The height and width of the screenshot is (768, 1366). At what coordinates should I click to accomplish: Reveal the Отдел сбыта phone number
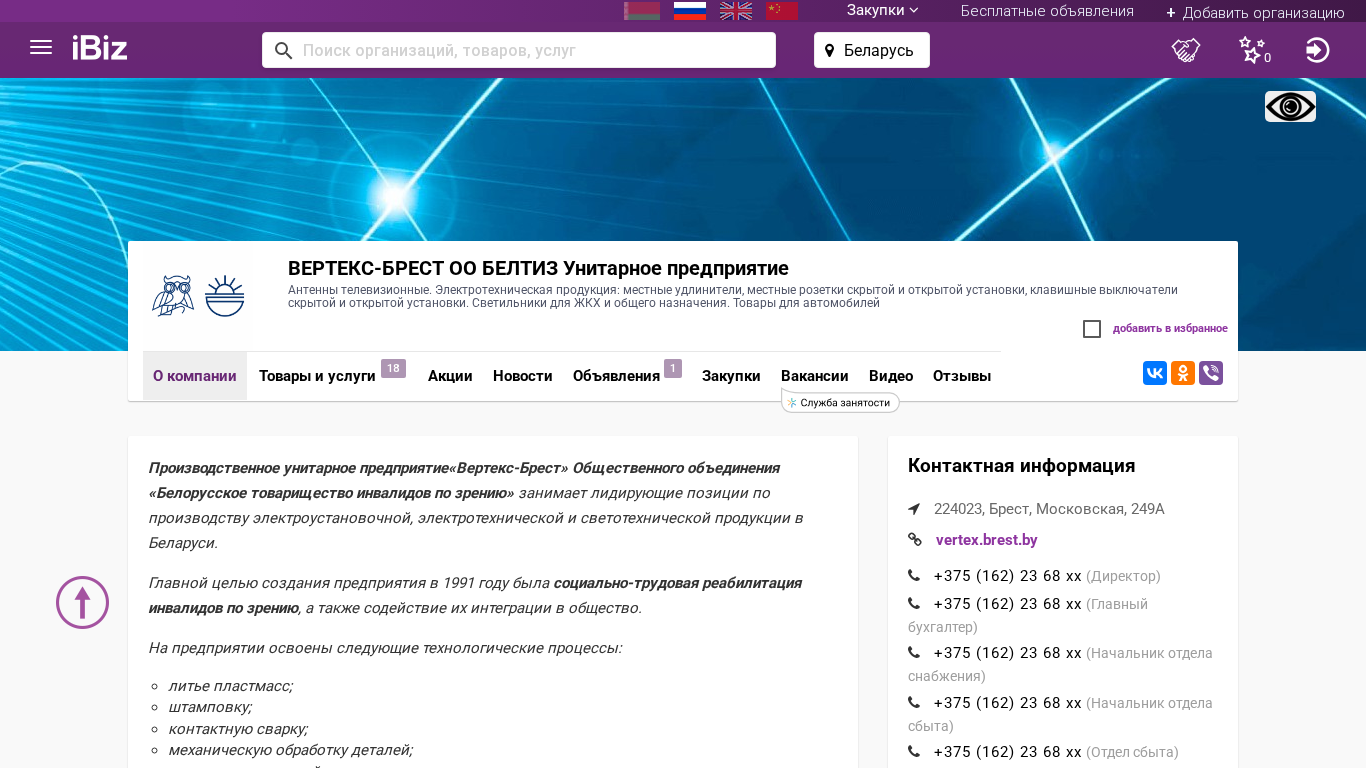pos(1008,752)
